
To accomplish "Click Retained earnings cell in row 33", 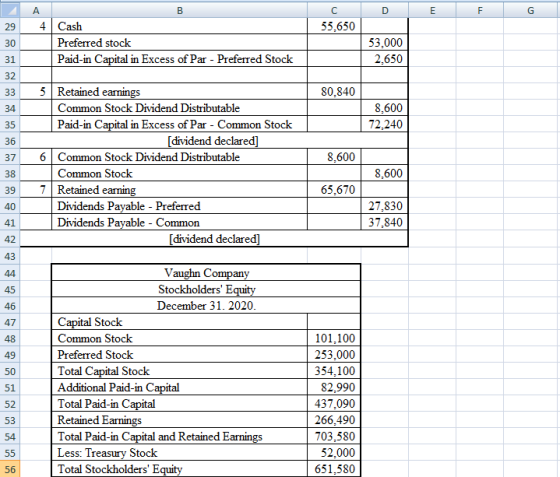I will point(180,92).
